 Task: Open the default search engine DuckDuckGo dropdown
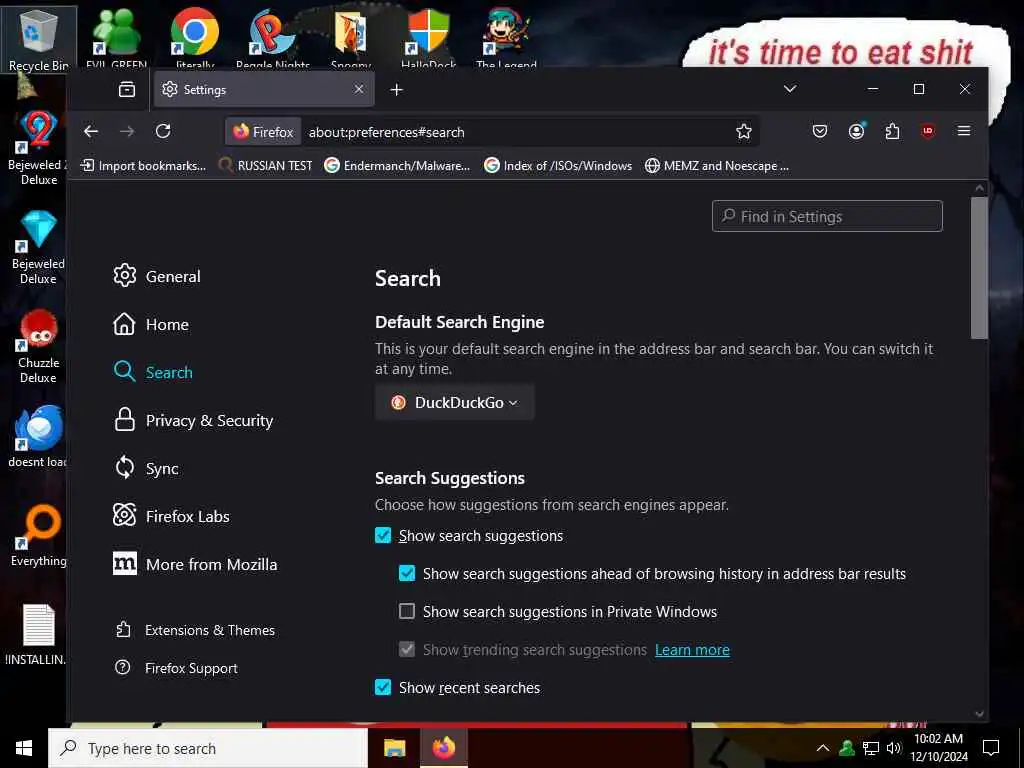(455, 402)
